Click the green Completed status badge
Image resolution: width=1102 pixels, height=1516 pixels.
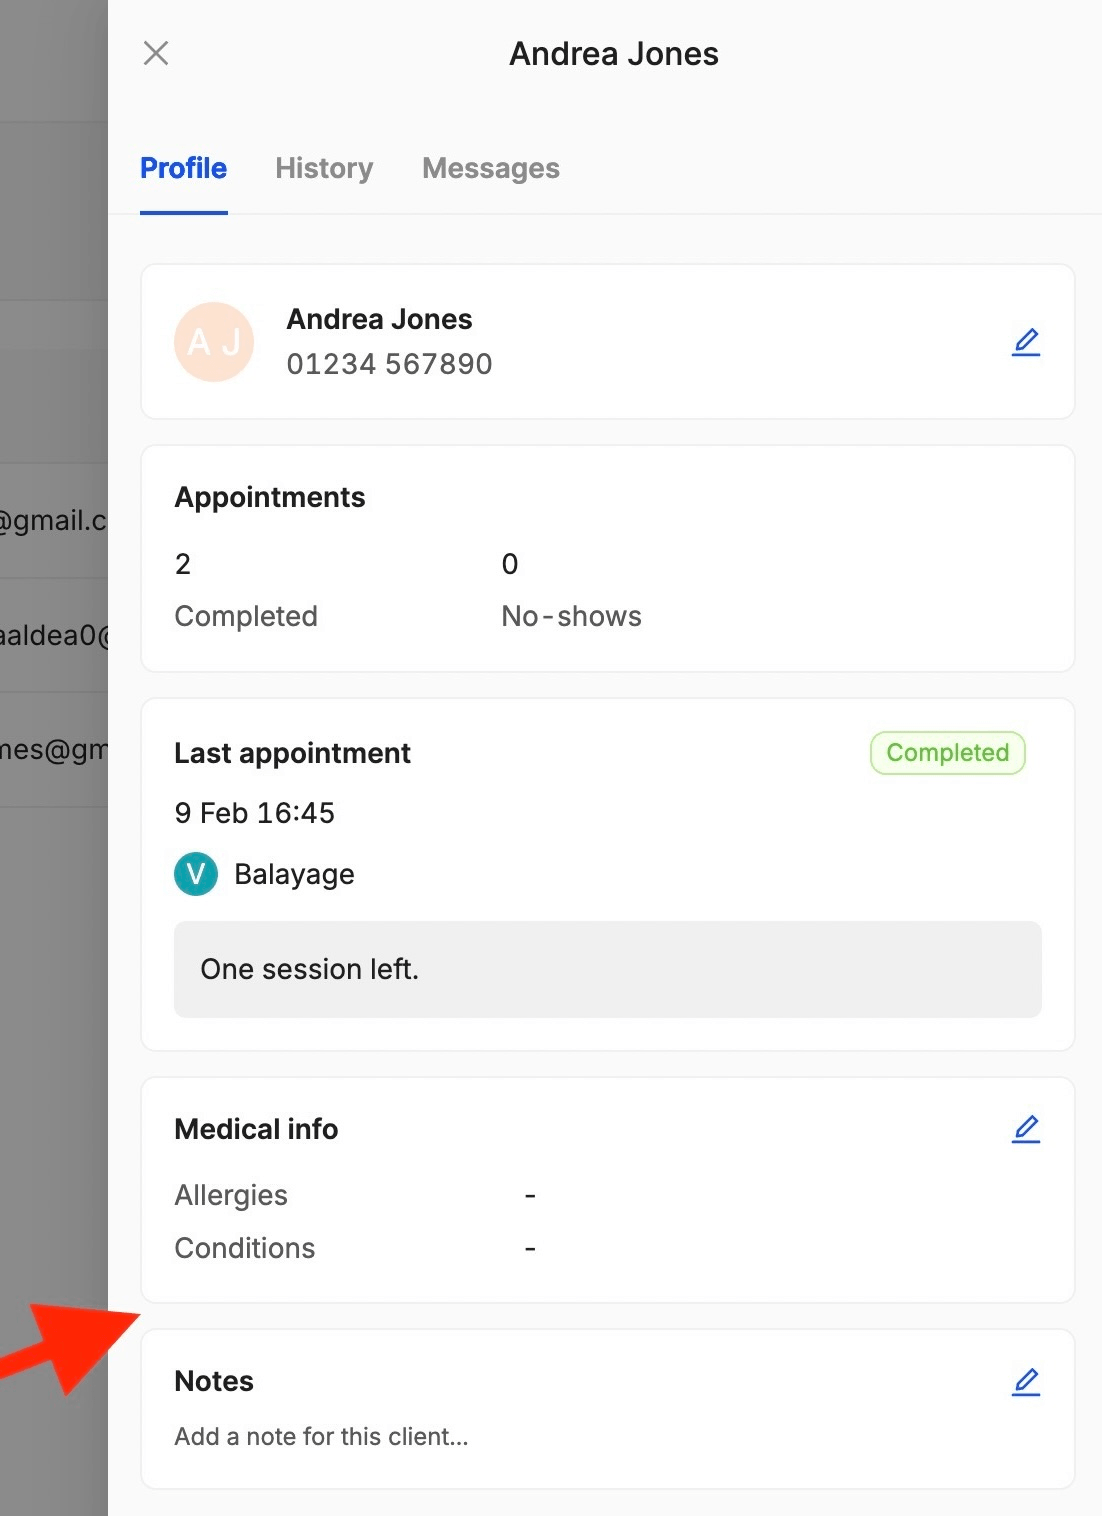coord(947,753)
